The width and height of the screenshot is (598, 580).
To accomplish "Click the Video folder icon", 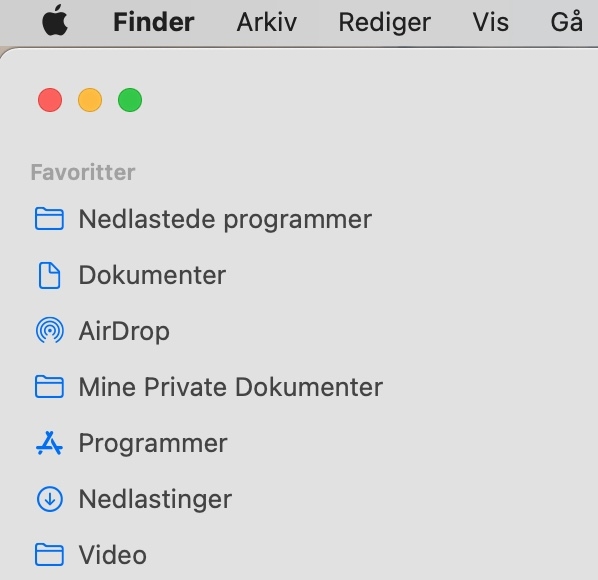I will click(x=49, y=554).
